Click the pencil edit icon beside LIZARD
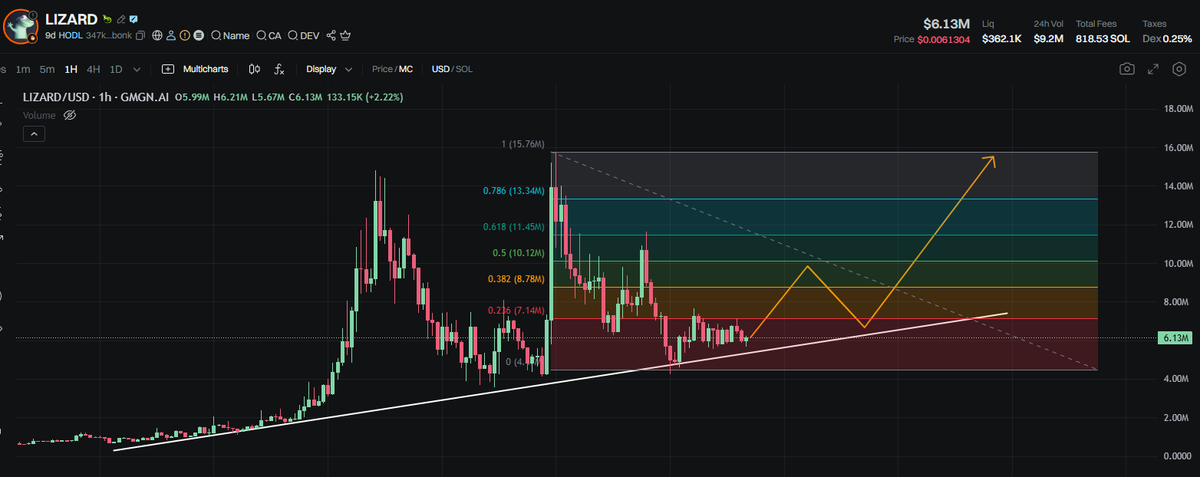This screenshot has height=477, width=1200. click(120, 19)
